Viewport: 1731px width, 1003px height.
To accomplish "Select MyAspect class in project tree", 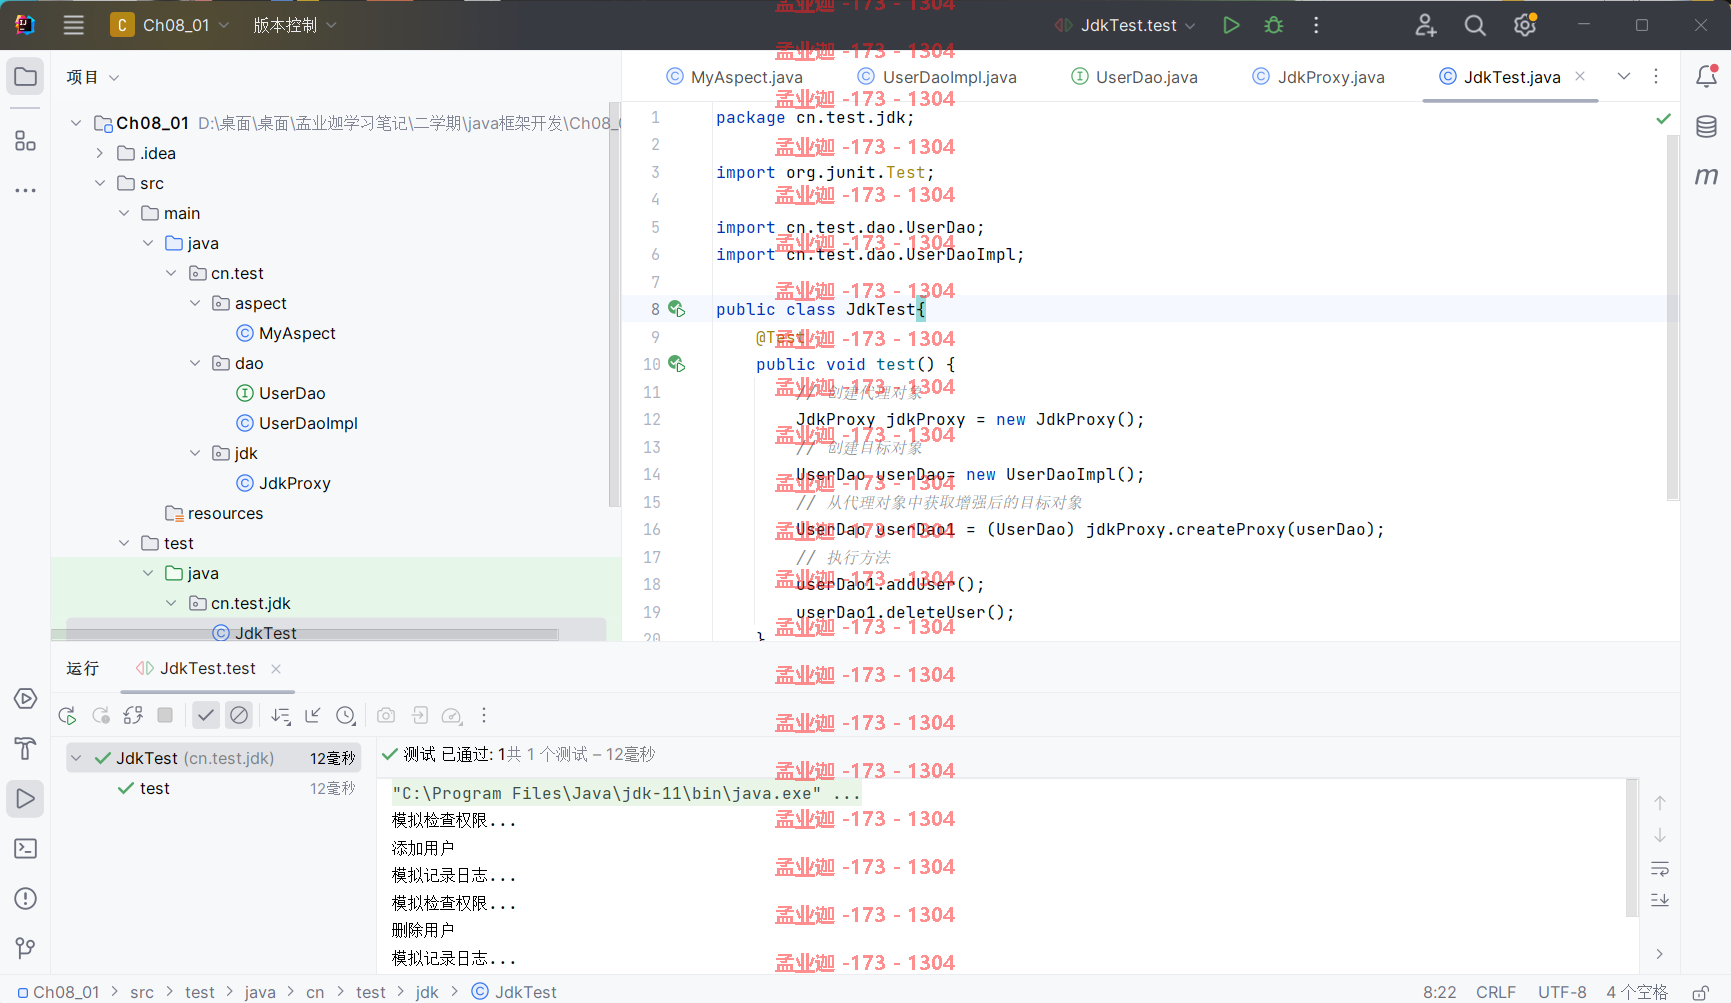I will click(x=285, y=333).
